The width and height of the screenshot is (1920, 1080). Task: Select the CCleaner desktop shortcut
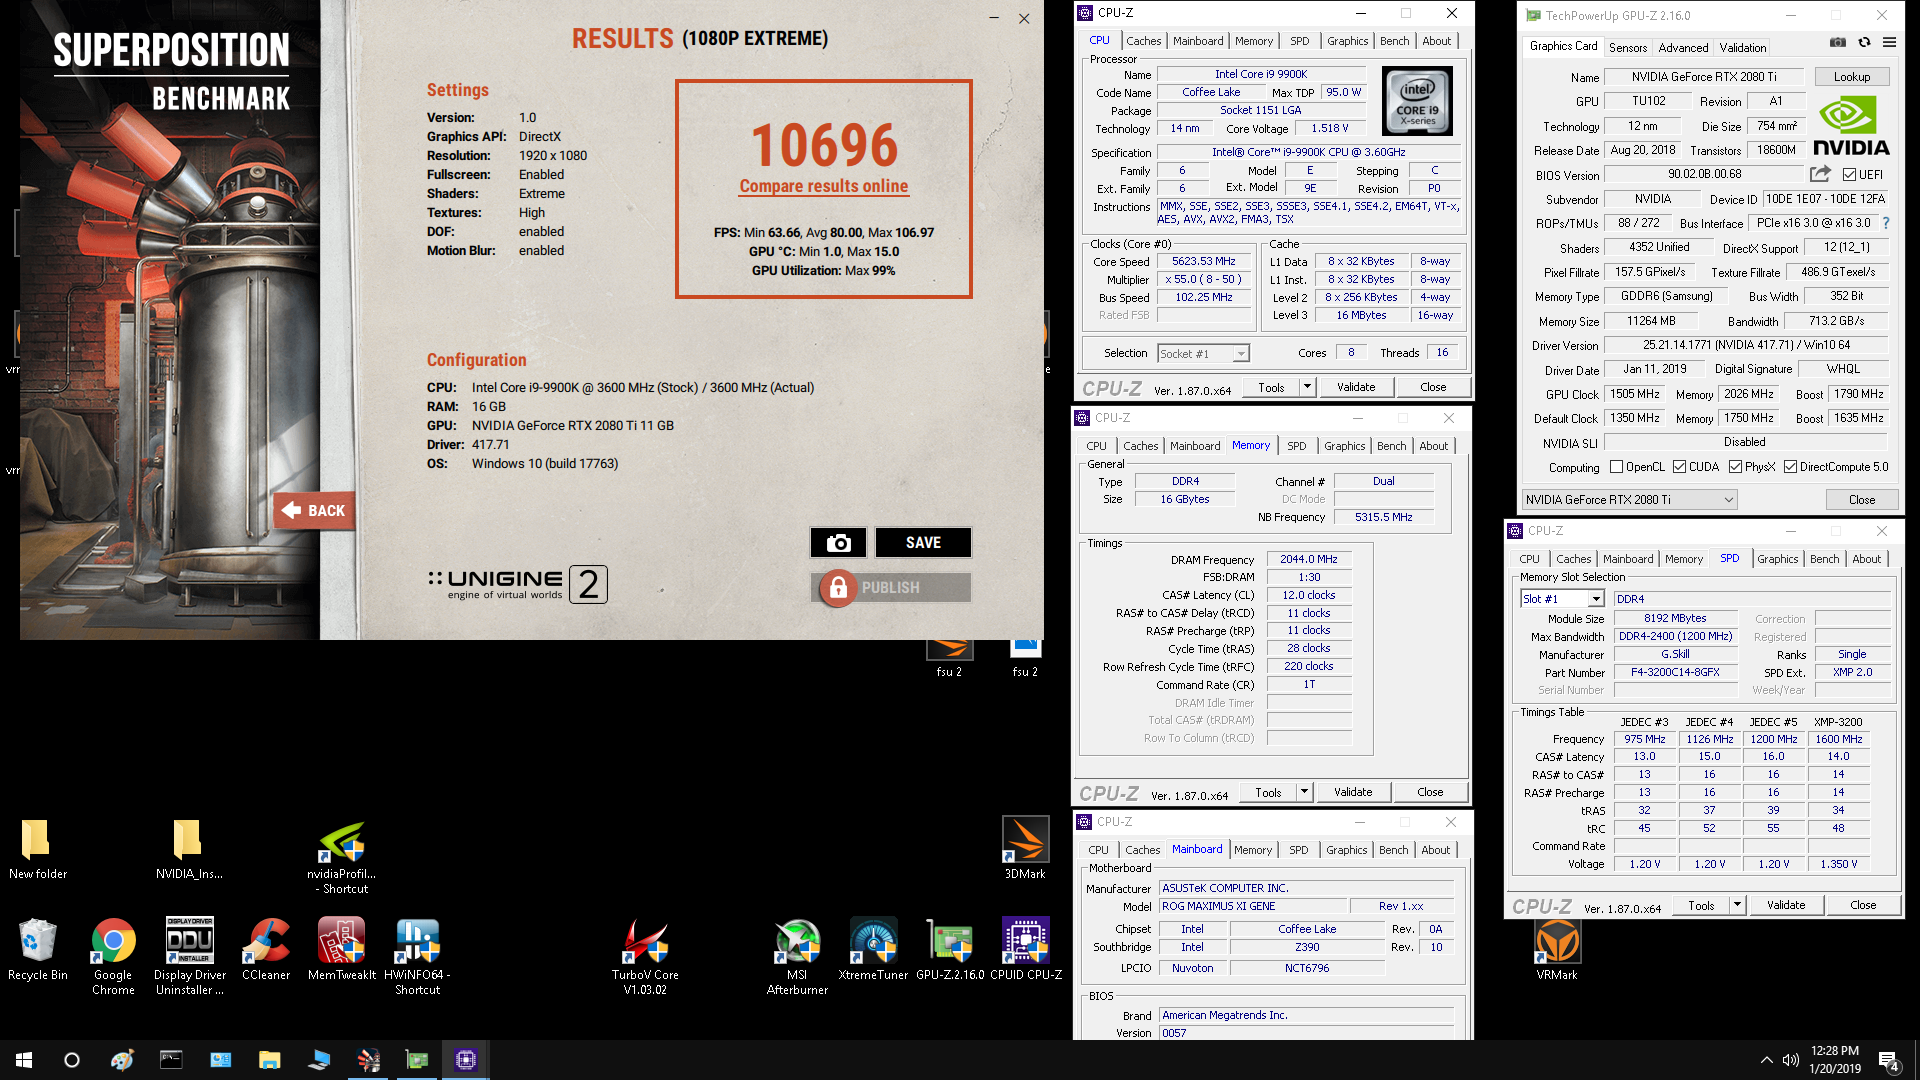266,950
